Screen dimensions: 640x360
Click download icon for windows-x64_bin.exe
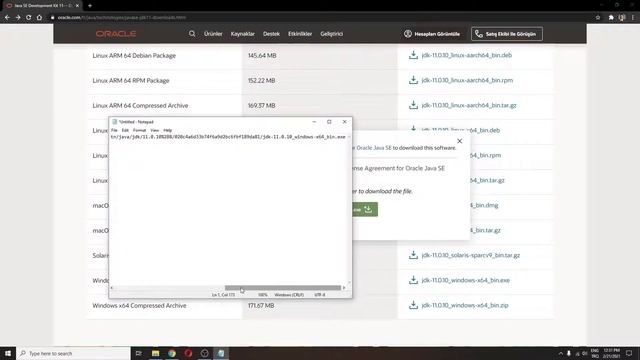click(413, 280)
